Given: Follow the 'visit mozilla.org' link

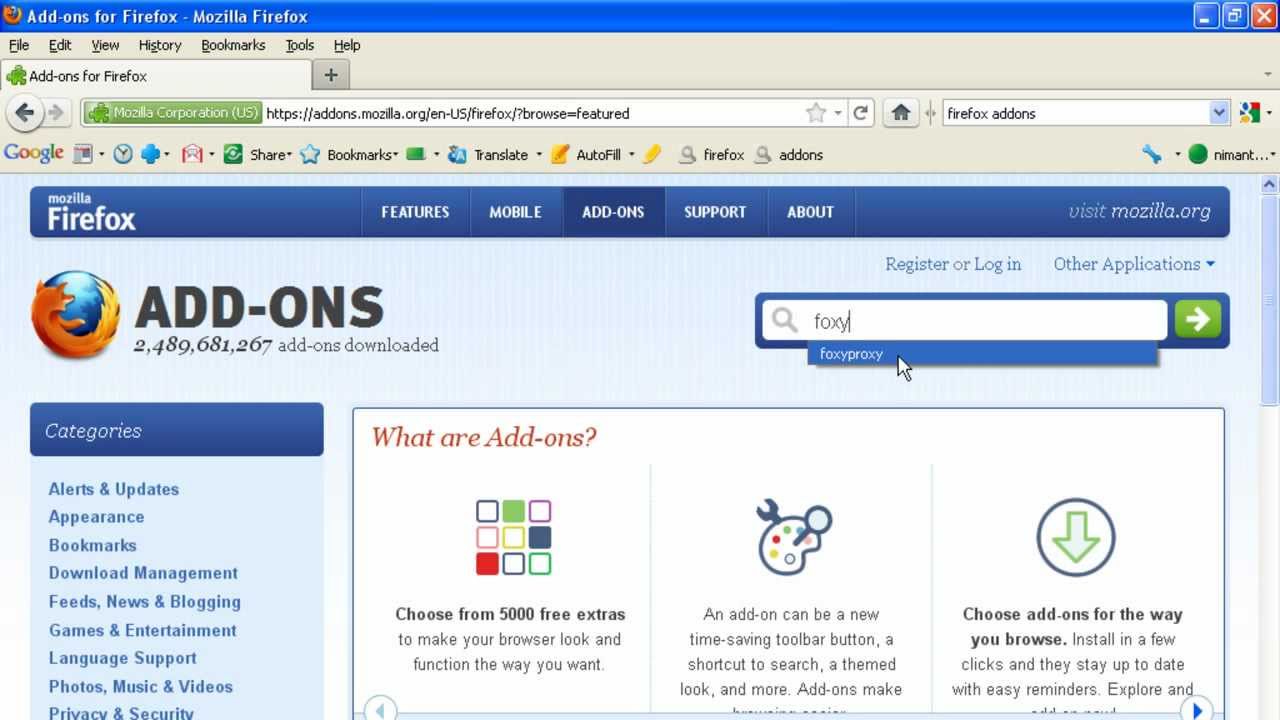Looking at the screenshot, I should pos(1139,211).
